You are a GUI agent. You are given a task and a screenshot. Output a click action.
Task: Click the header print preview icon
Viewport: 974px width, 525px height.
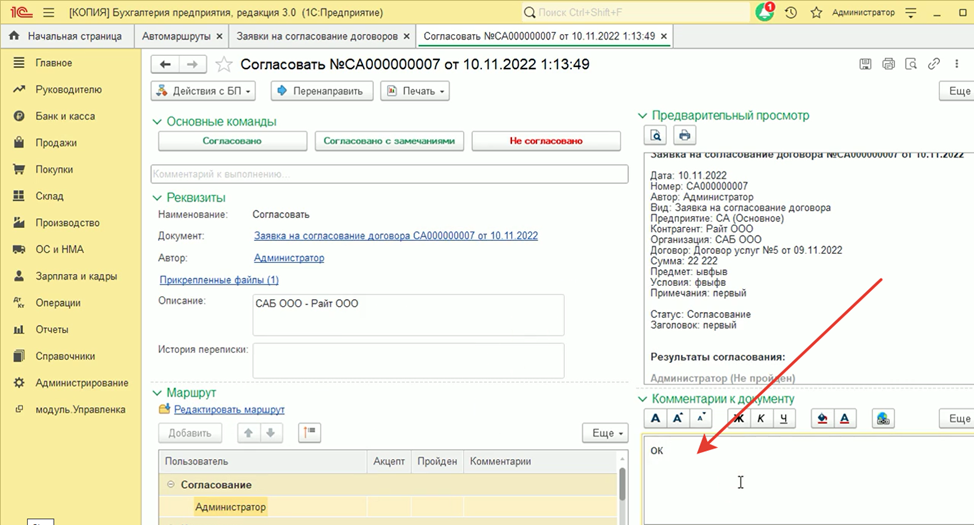click(911, 64)
